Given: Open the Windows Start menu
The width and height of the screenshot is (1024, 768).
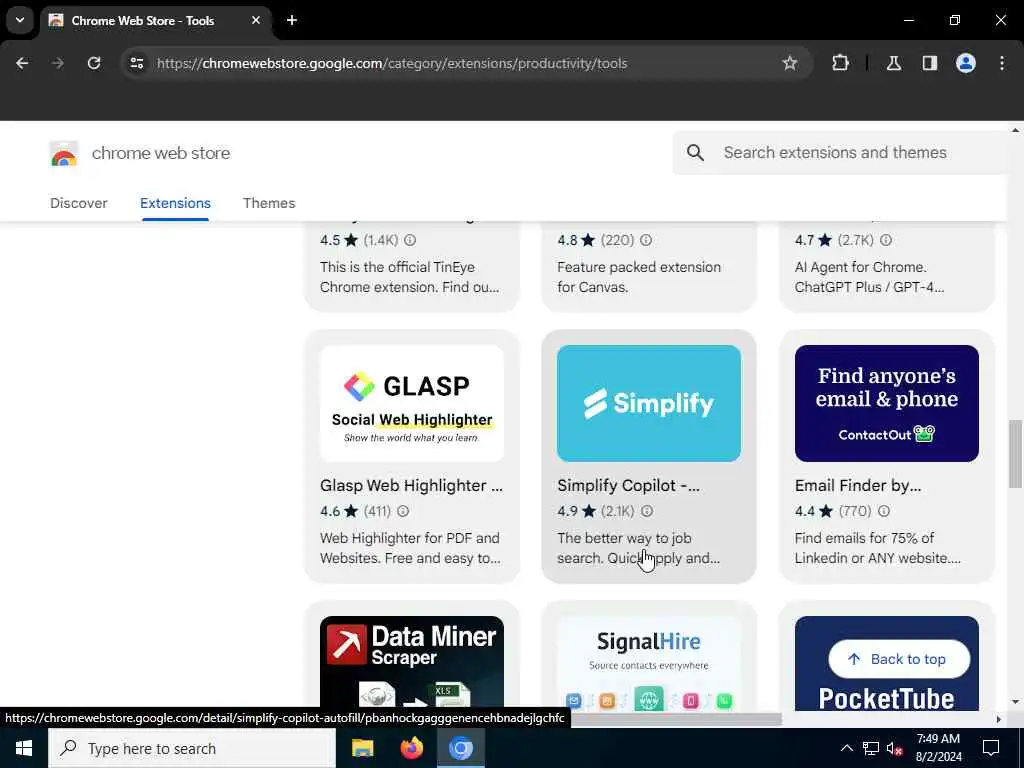Looking at the screenshot, I should tap(24, 748).
